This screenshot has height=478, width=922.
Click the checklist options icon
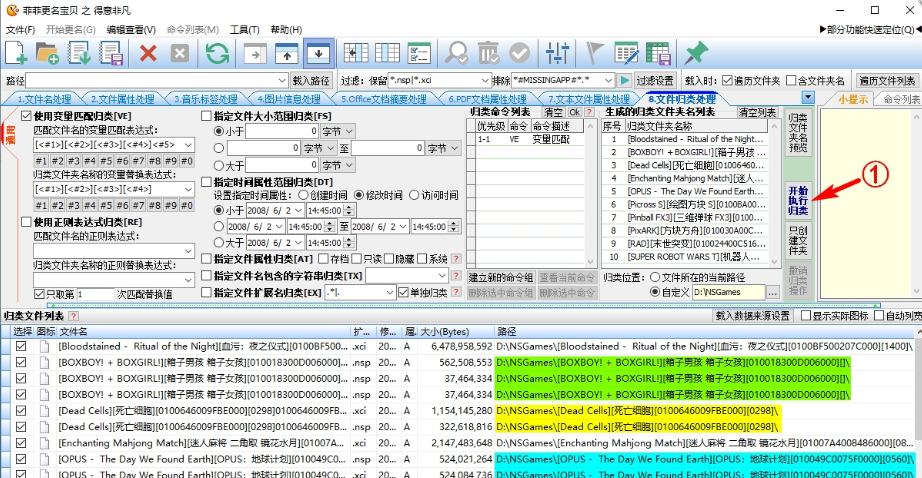(x=419, y=54)
